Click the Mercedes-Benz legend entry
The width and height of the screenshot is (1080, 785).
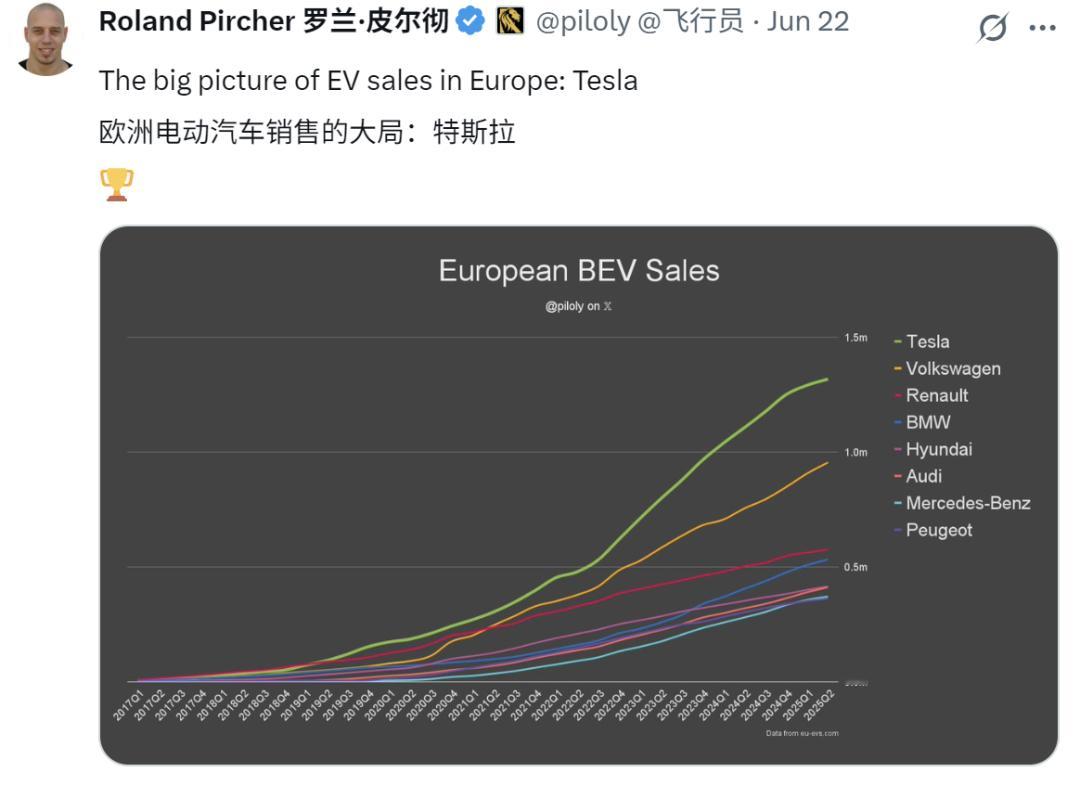(962, 503)
